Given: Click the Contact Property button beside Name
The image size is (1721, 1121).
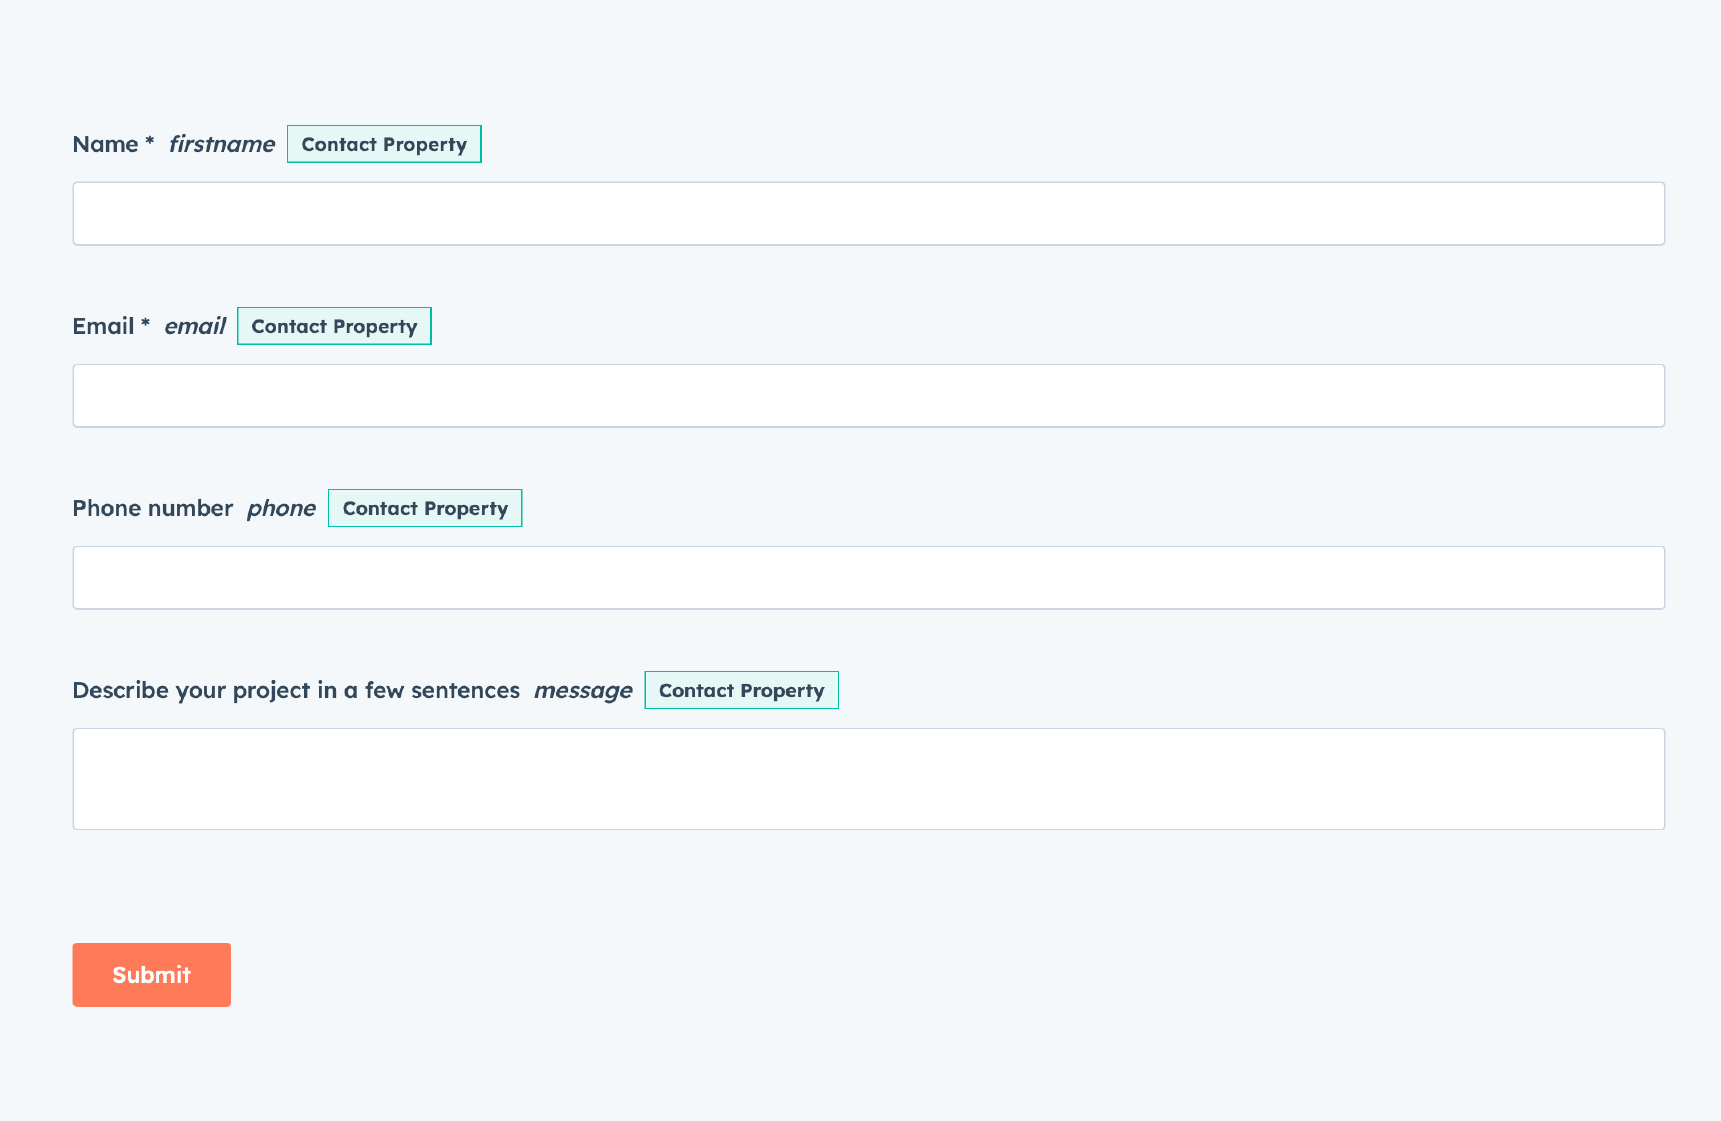Looking at the screenshot, I should click(384, 144).
